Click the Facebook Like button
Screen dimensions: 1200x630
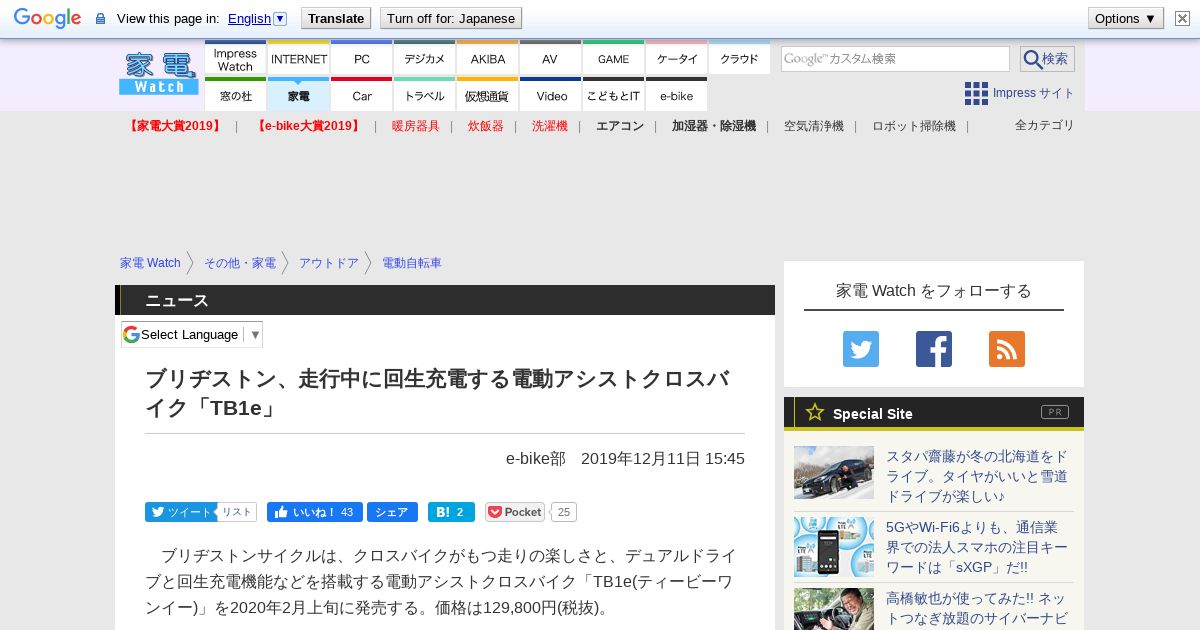[315, 512]
